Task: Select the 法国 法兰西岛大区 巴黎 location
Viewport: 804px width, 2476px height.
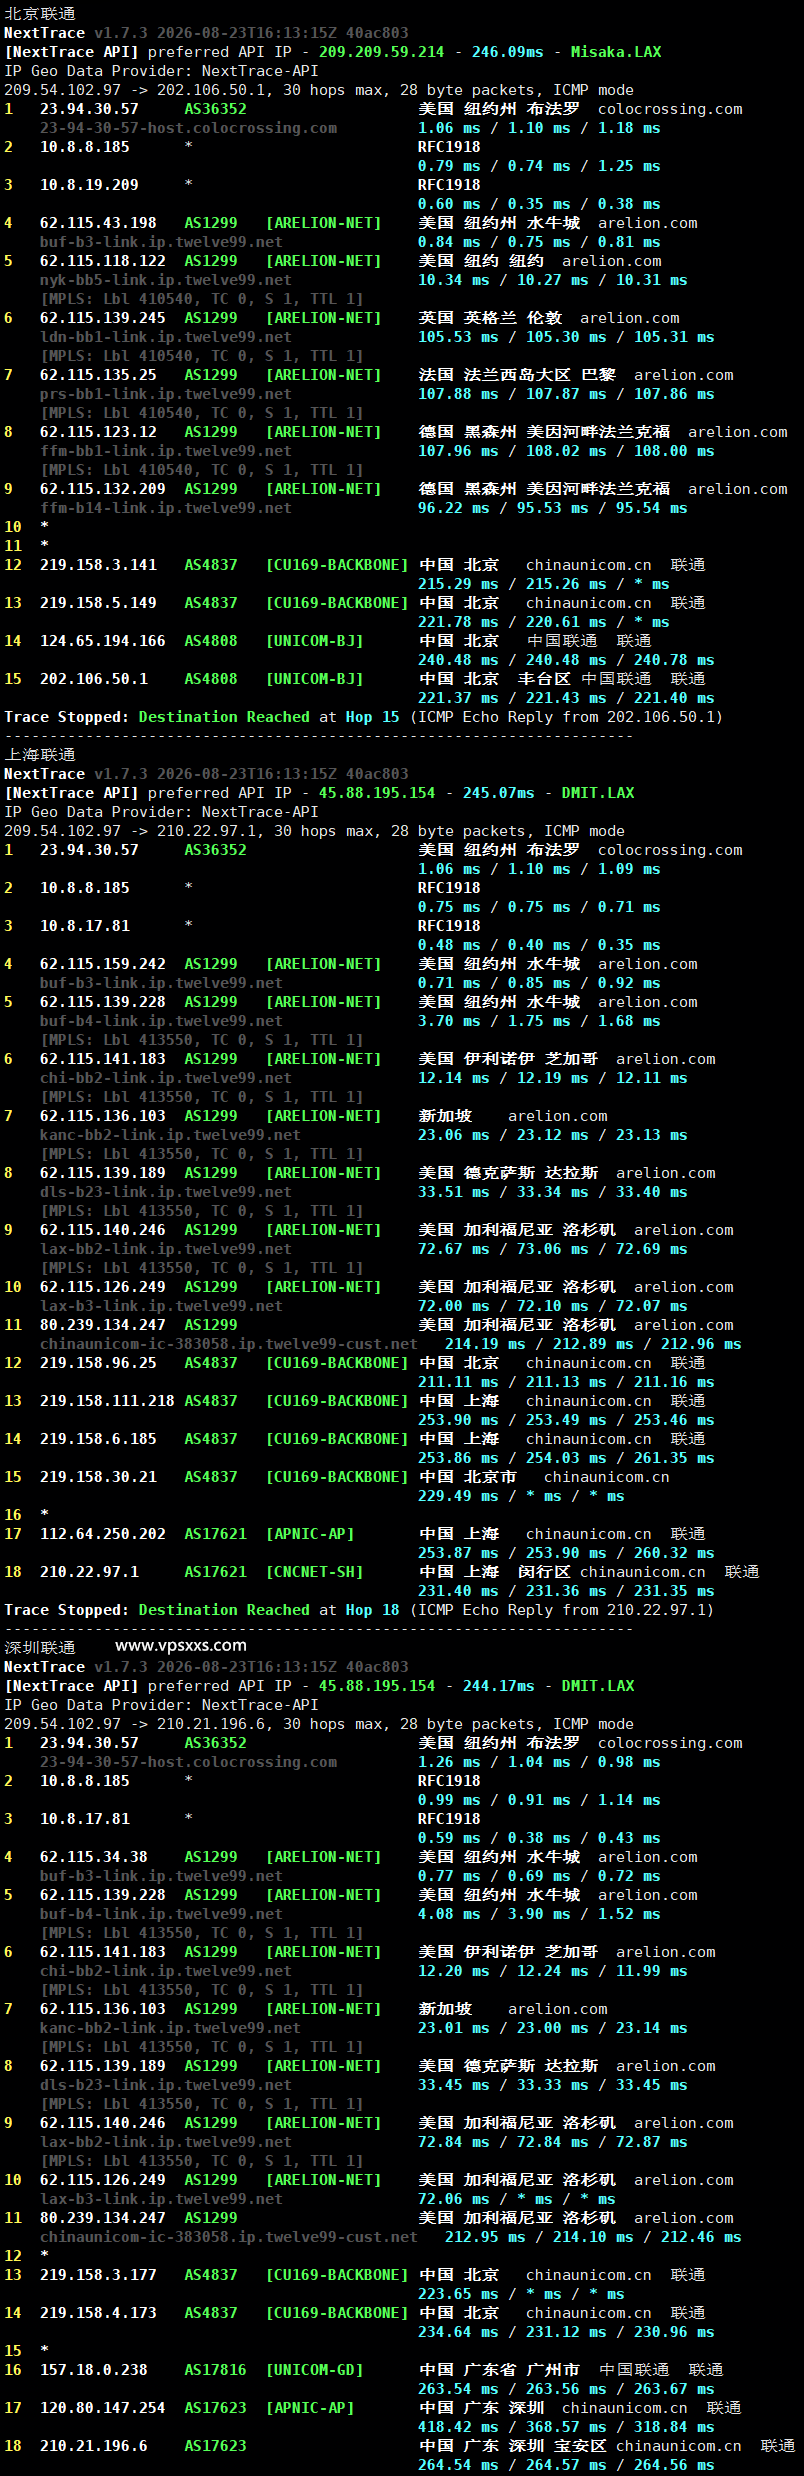Action: coord(517,375)
